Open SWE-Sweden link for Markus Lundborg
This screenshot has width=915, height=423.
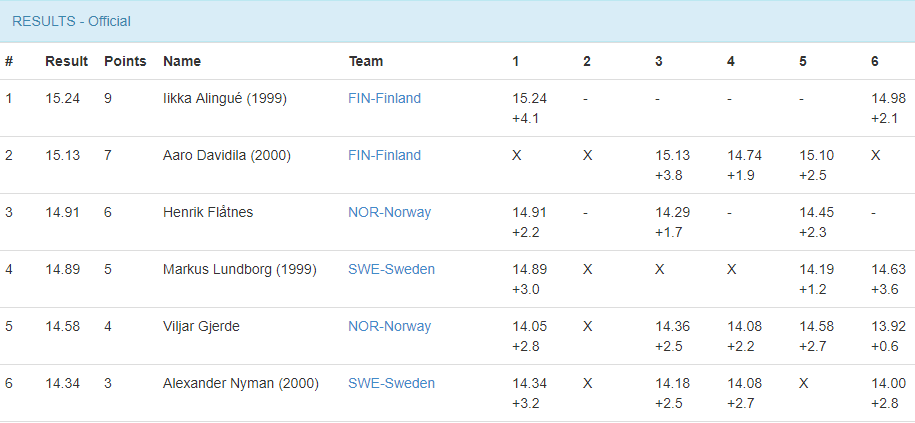coord(392,270)
